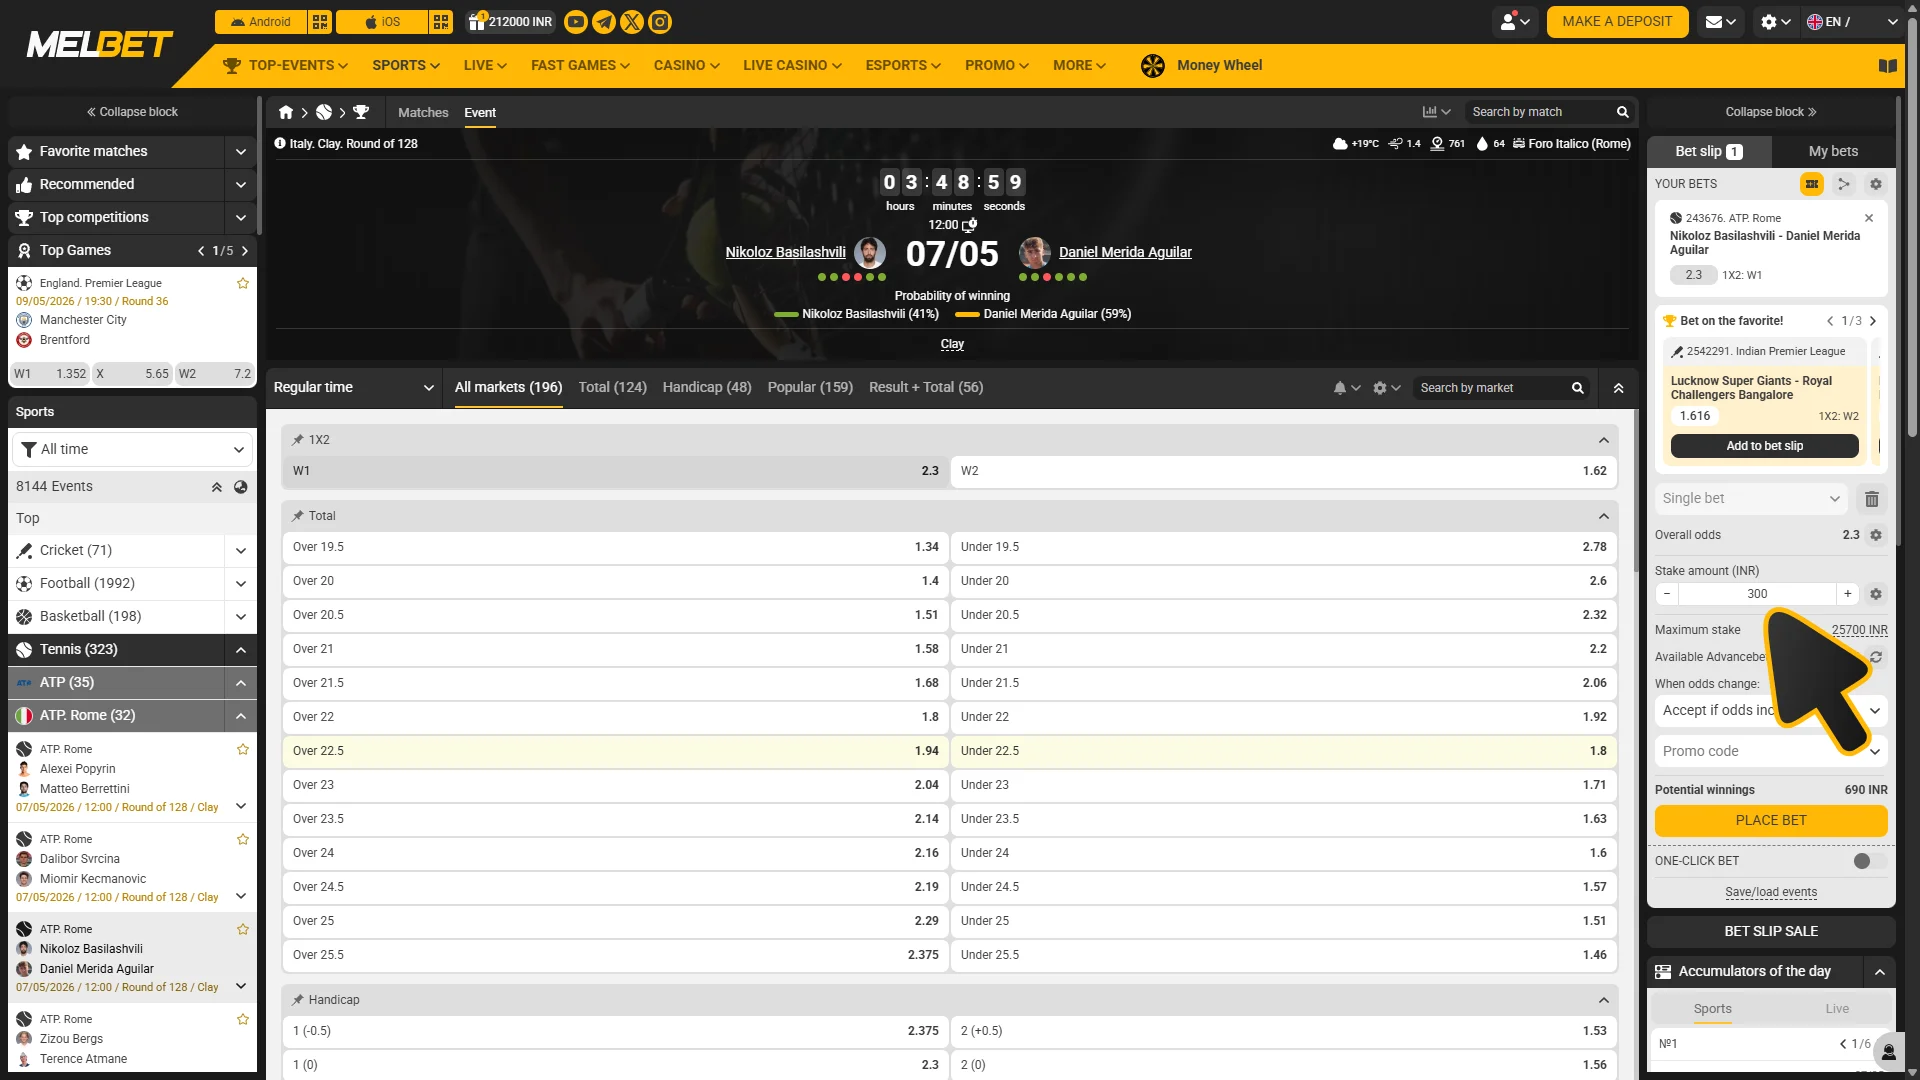
Task: Open the user account icon
Action: [x=1515, y=22]
